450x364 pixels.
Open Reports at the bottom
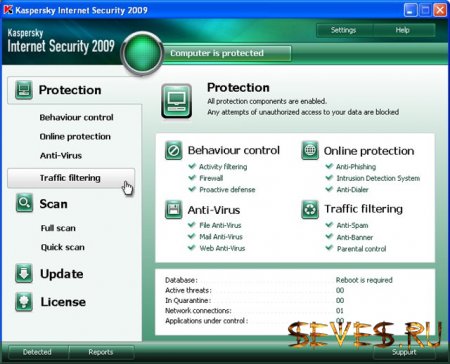[x=101, y=352]
